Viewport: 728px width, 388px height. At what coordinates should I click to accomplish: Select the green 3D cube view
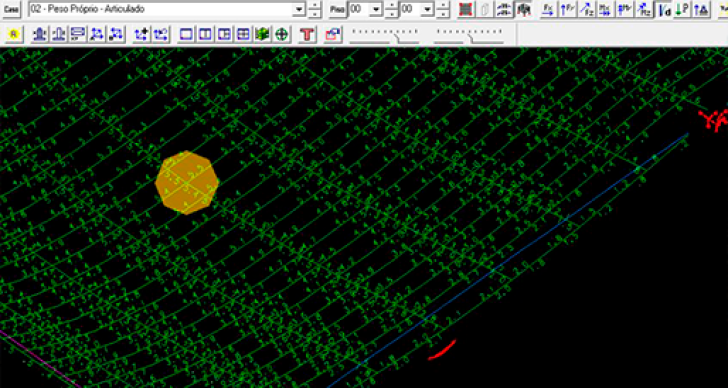point(262,34)
